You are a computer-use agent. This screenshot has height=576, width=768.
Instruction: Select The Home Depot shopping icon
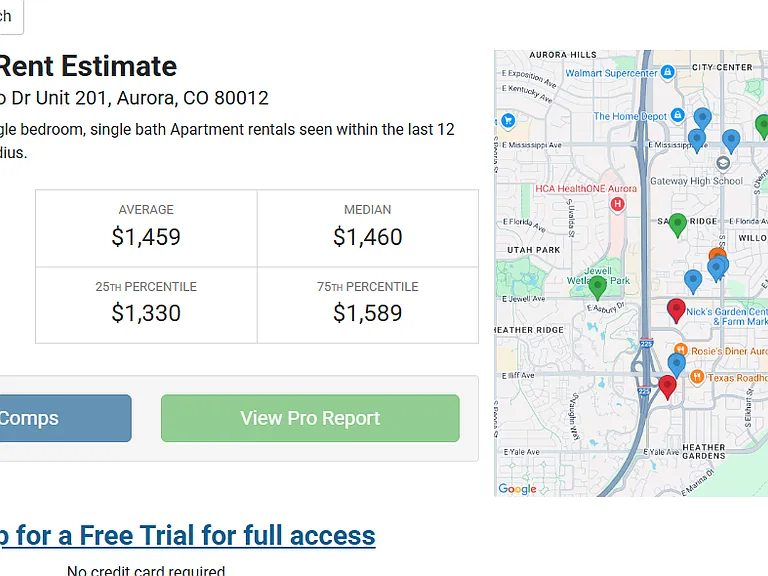tap(677, 115)
